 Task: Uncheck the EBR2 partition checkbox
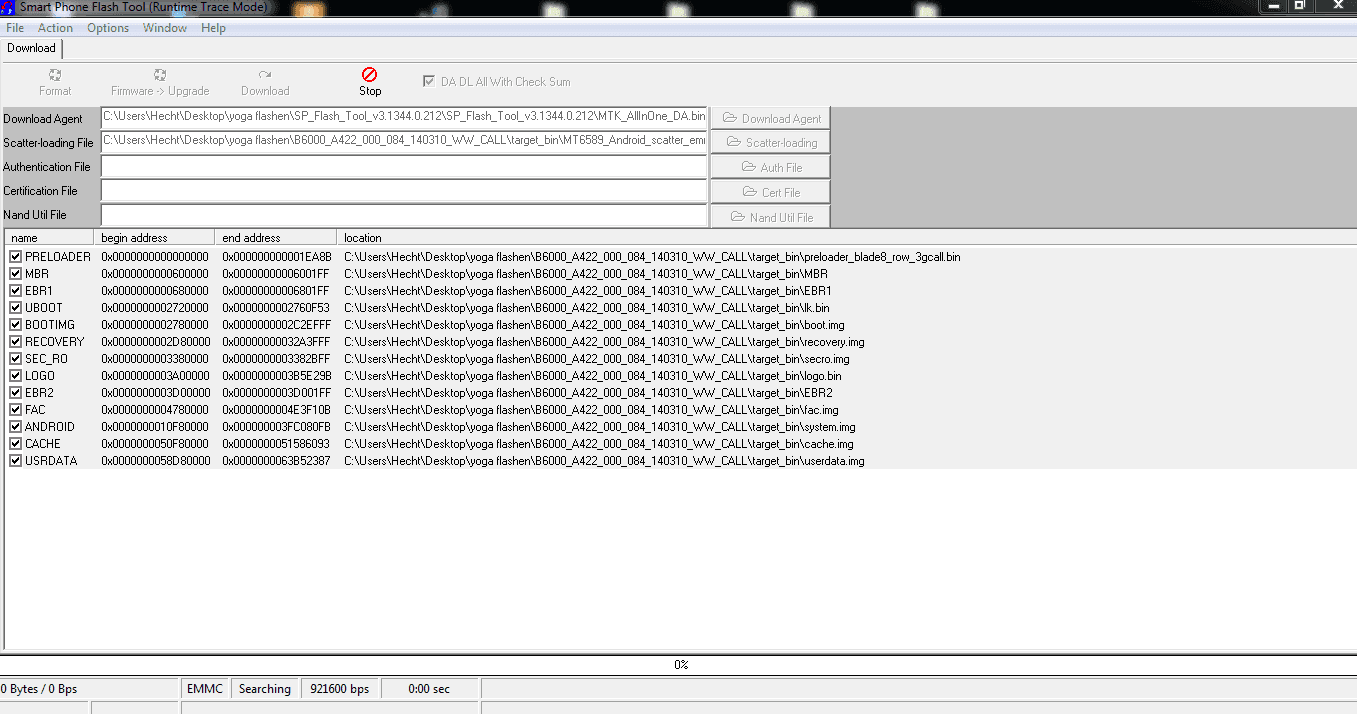15,393
